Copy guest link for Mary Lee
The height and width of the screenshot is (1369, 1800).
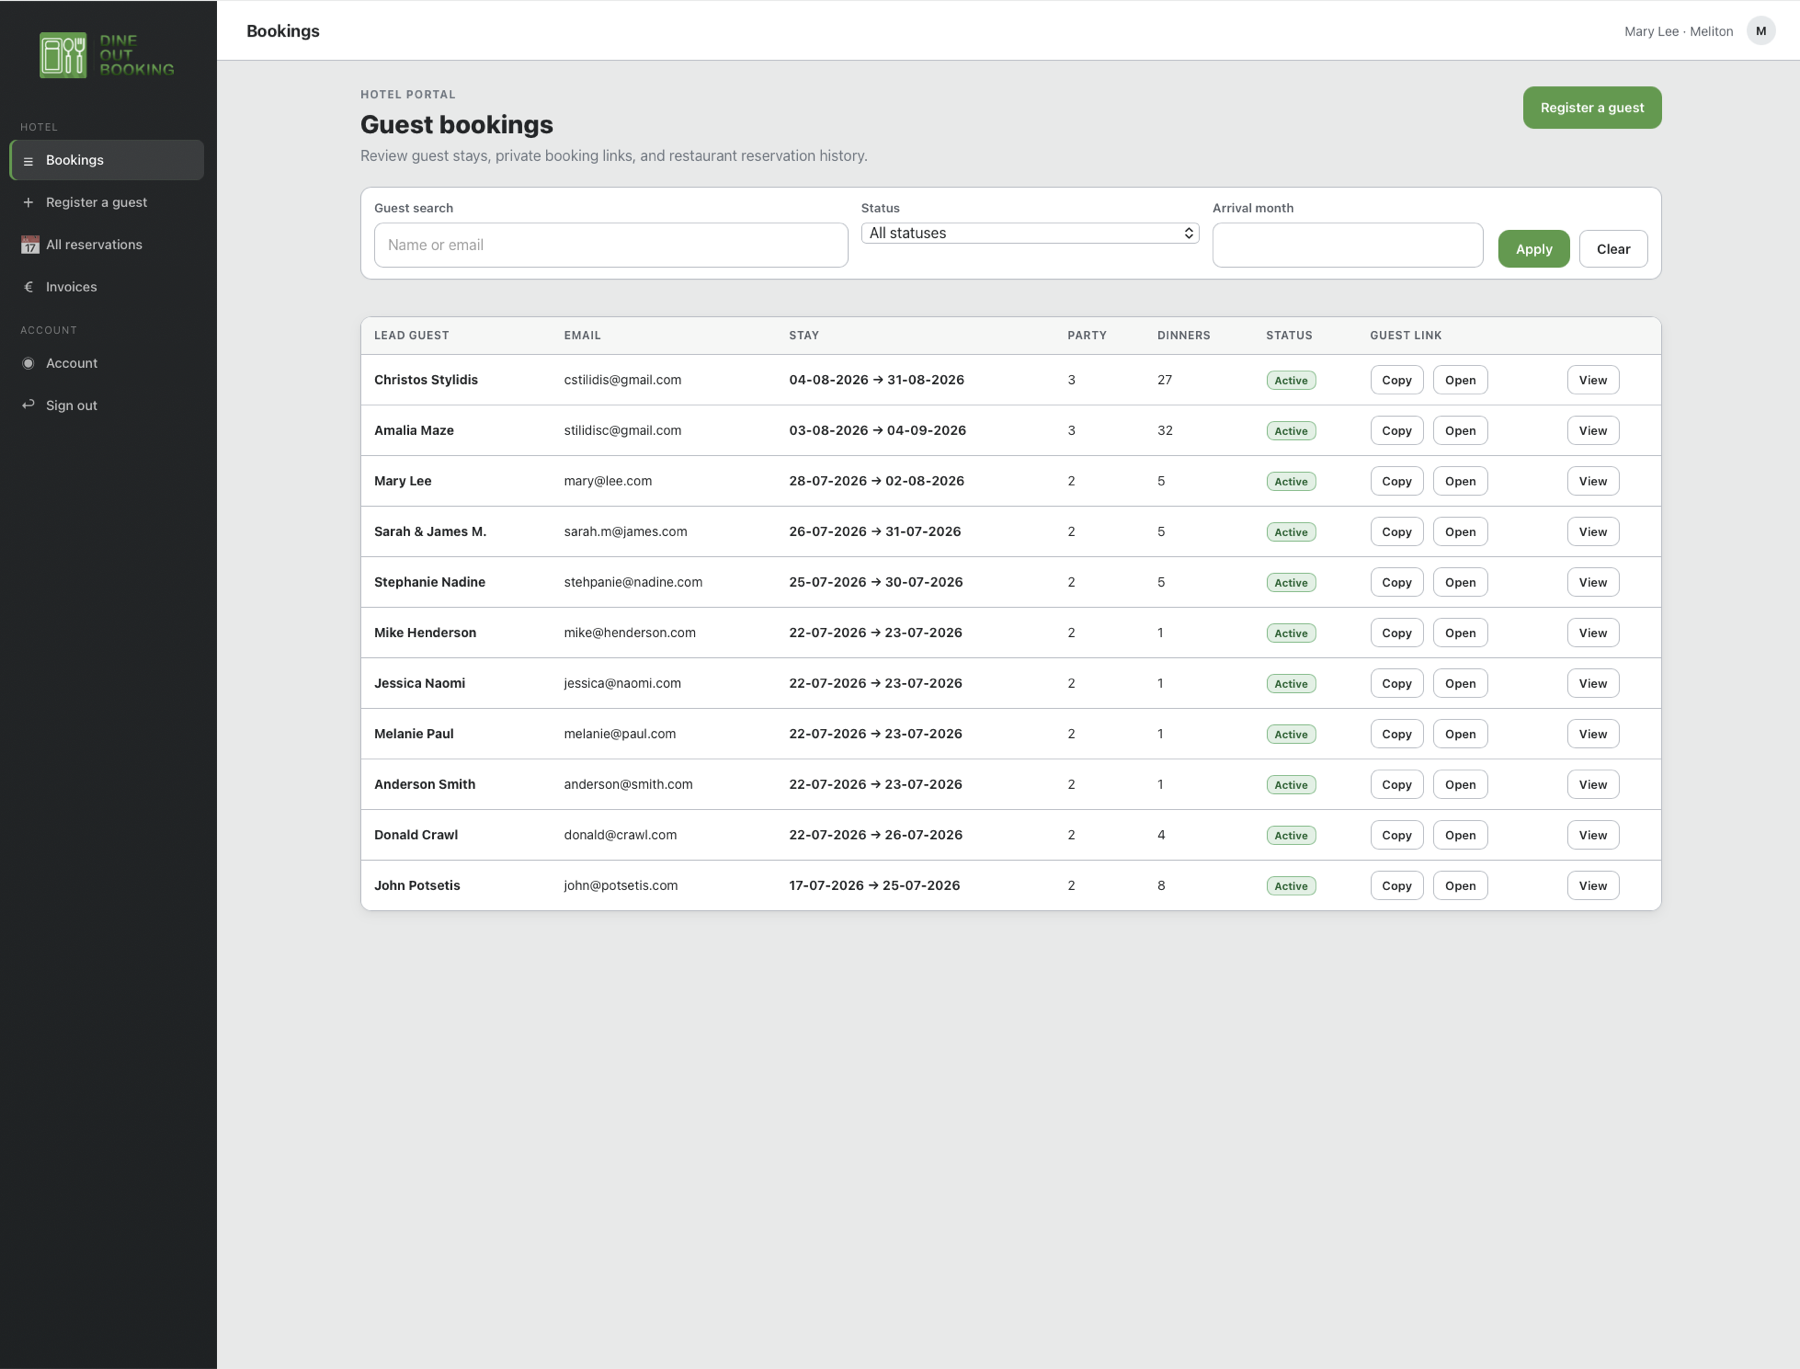(1396, 481)
